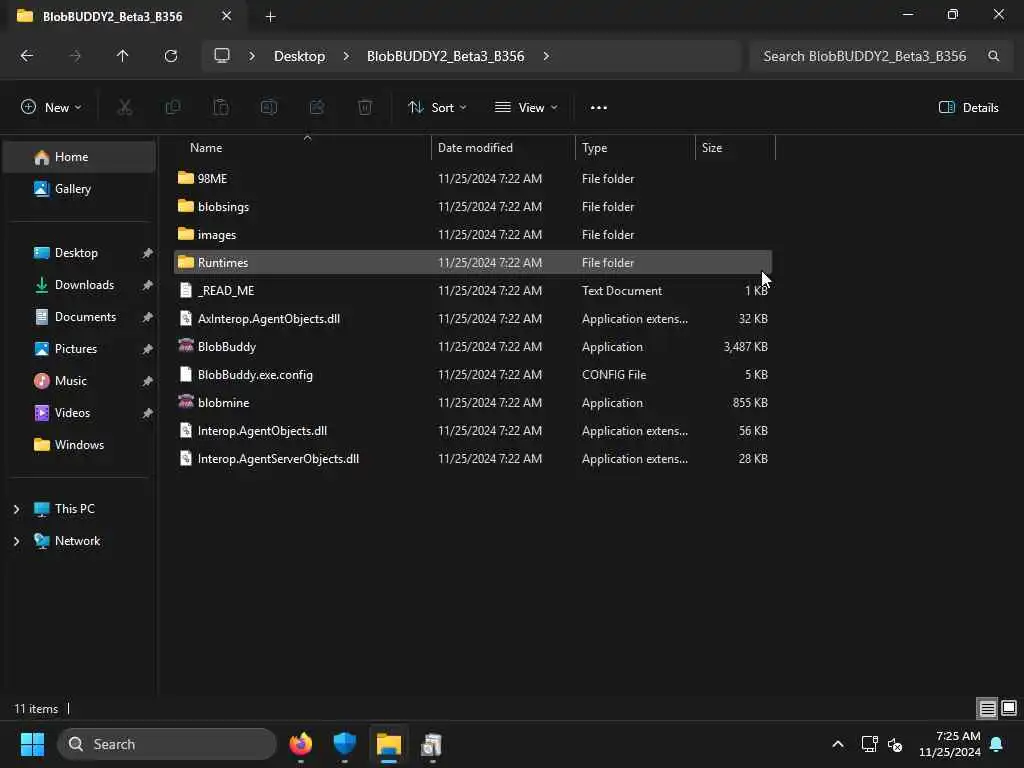Screen dimensions: 1024x768
Task: Close the BlobBUDDY2_Beta3_B356 tab
Action: 226,16
